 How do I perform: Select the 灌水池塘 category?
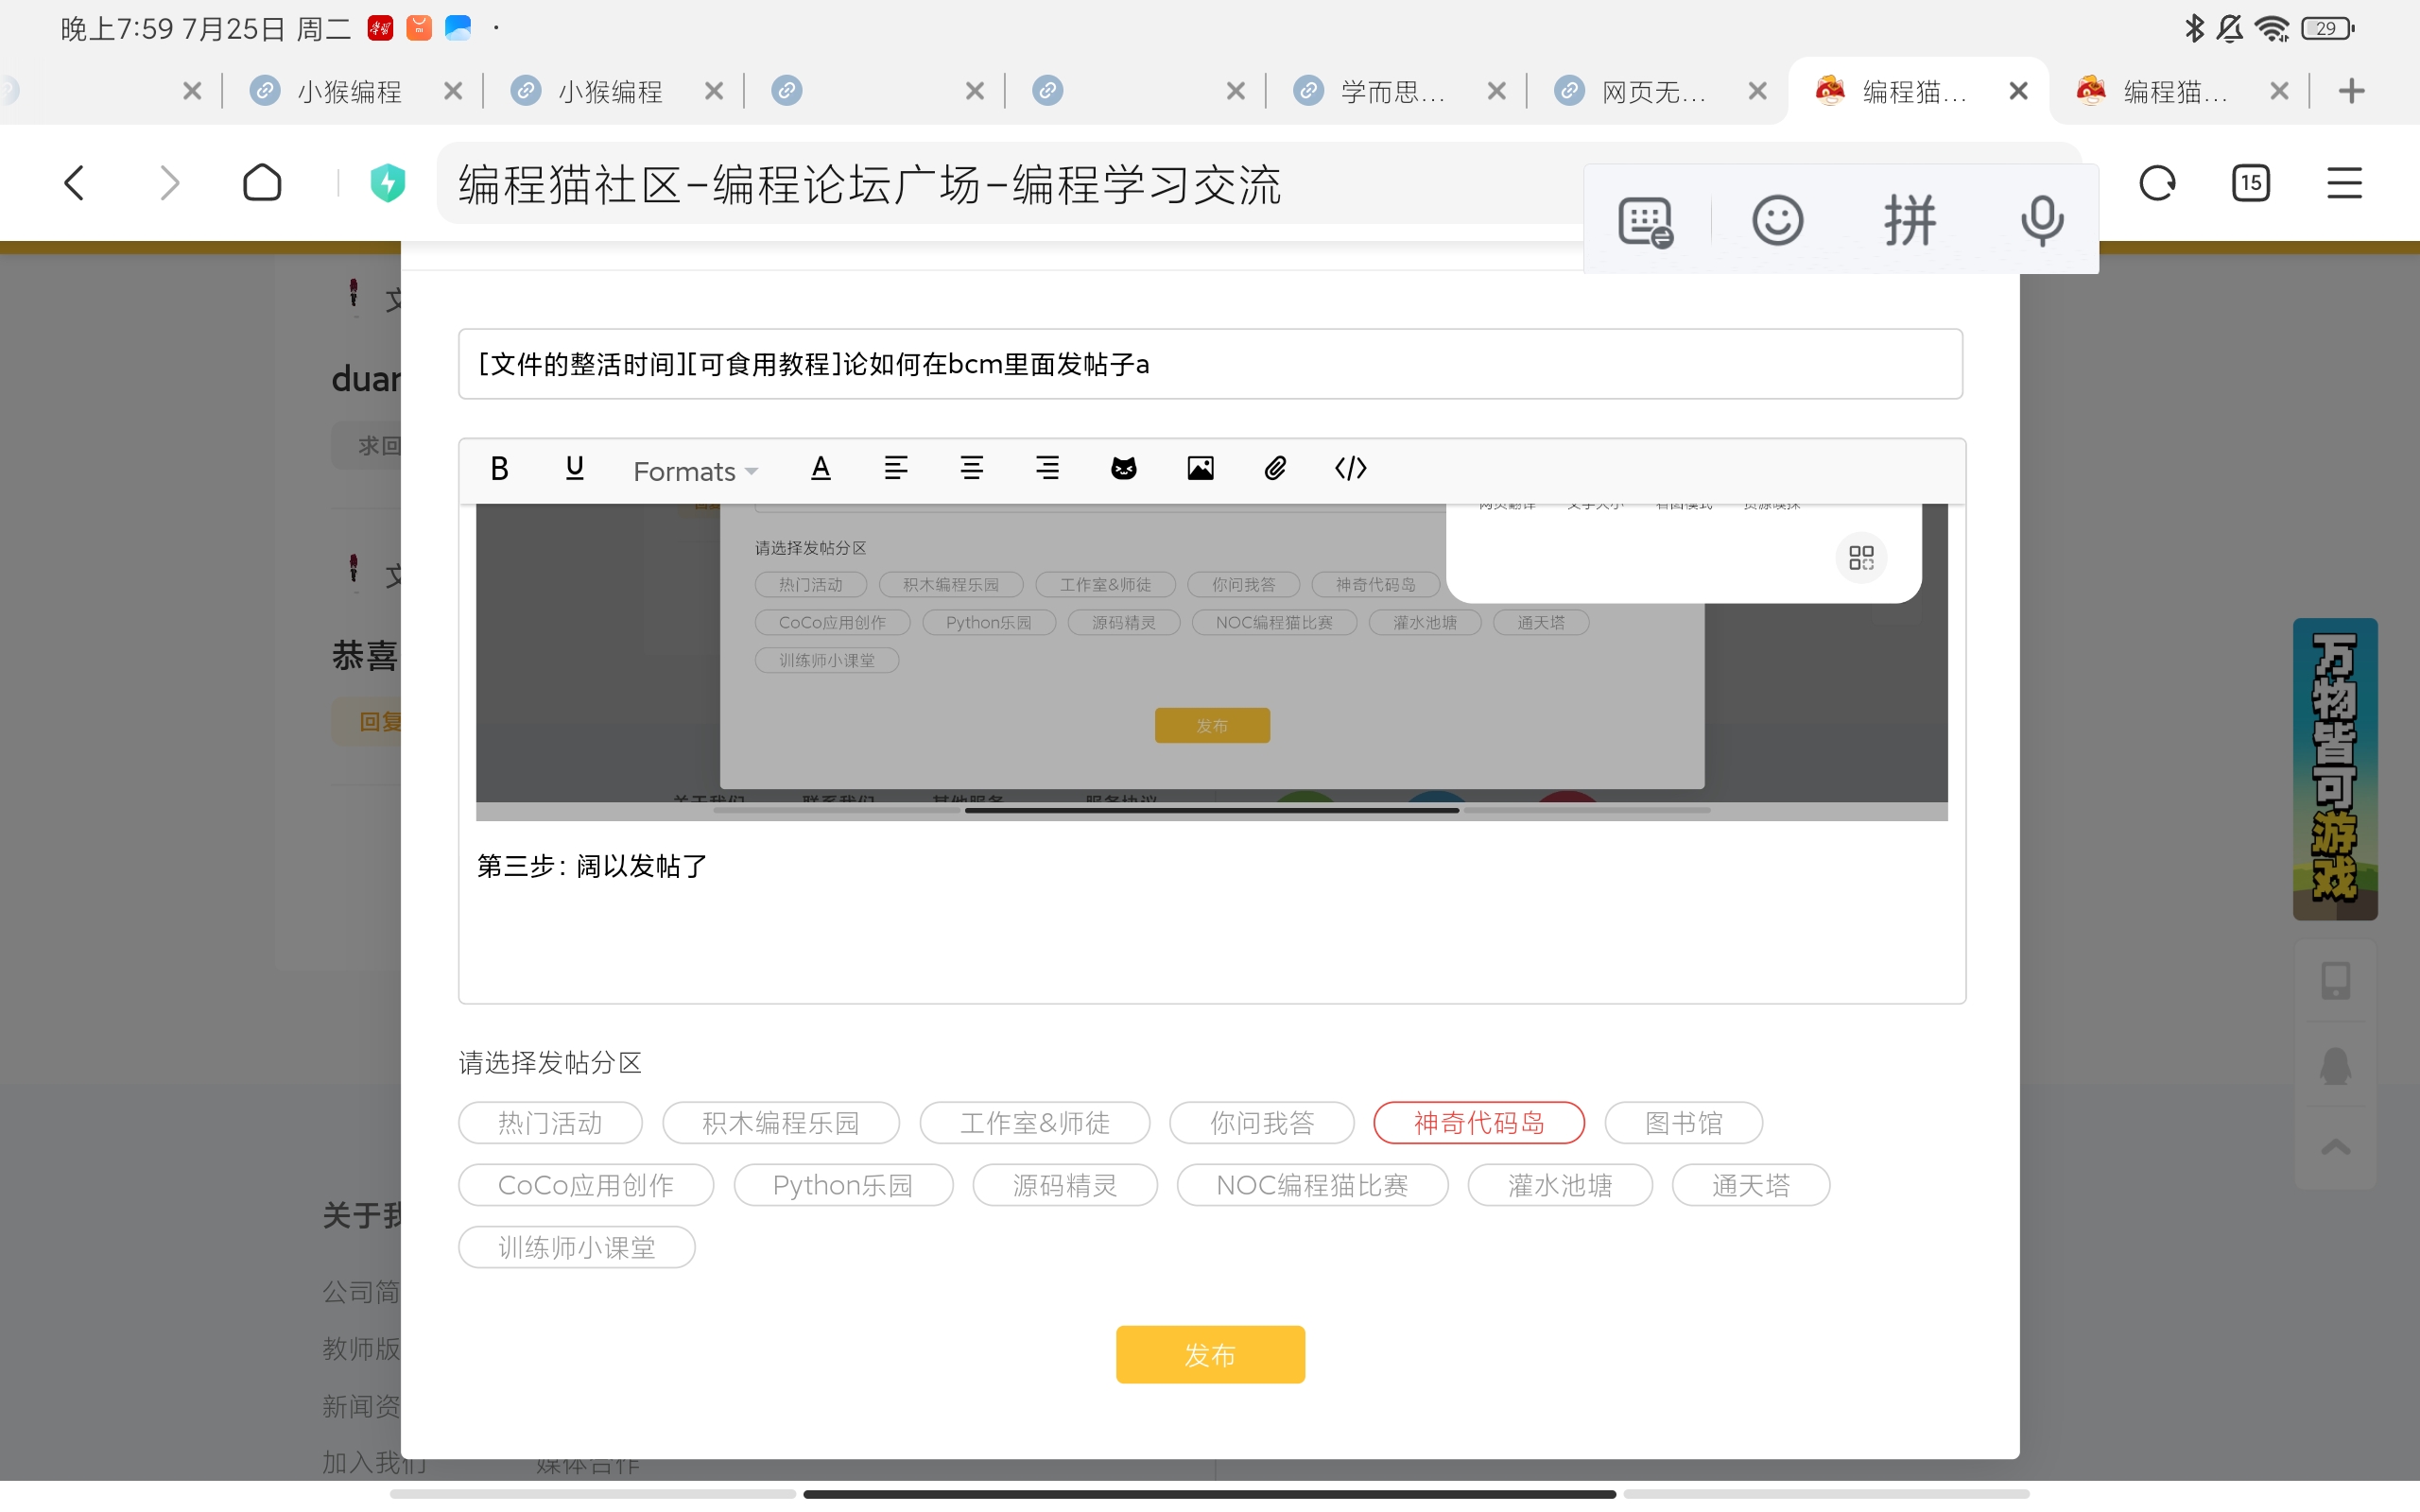(1560, 1185)
